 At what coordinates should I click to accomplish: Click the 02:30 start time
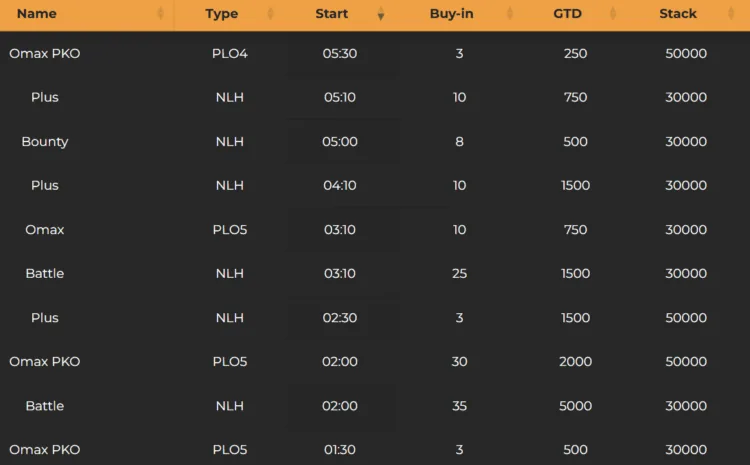click(x=340, y=318)
